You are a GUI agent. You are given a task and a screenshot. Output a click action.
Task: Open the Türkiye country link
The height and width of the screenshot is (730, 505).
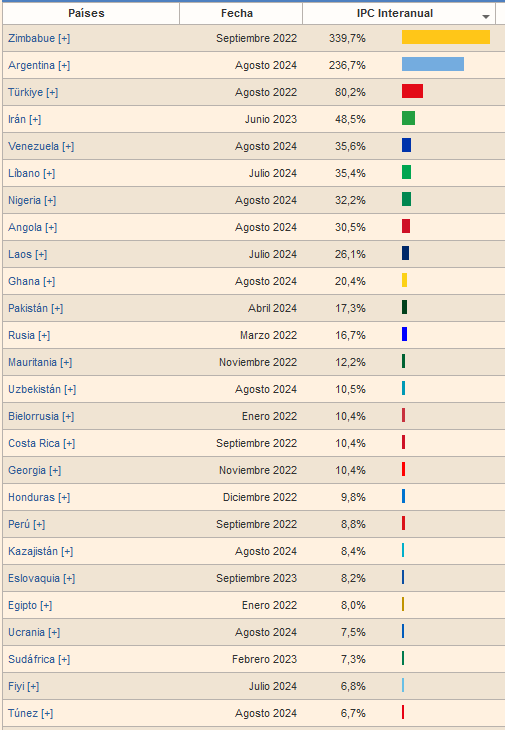pos(25,92)
